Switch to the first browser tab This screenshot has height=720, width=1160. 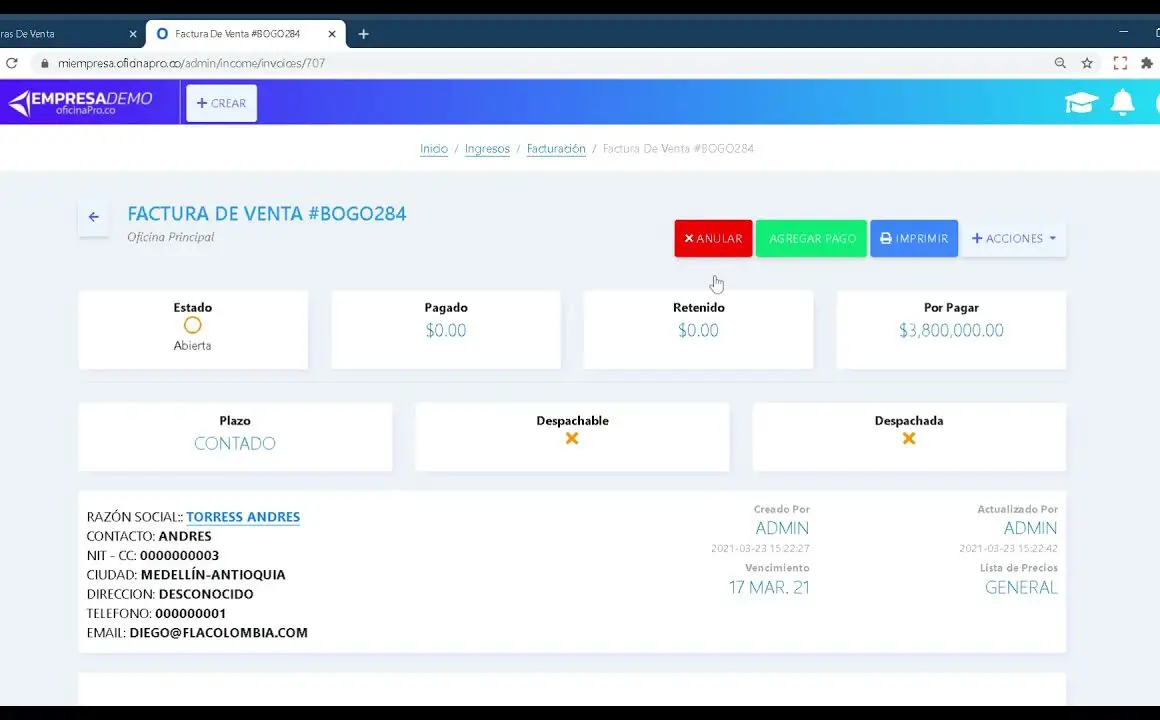[x=60, y=34]
